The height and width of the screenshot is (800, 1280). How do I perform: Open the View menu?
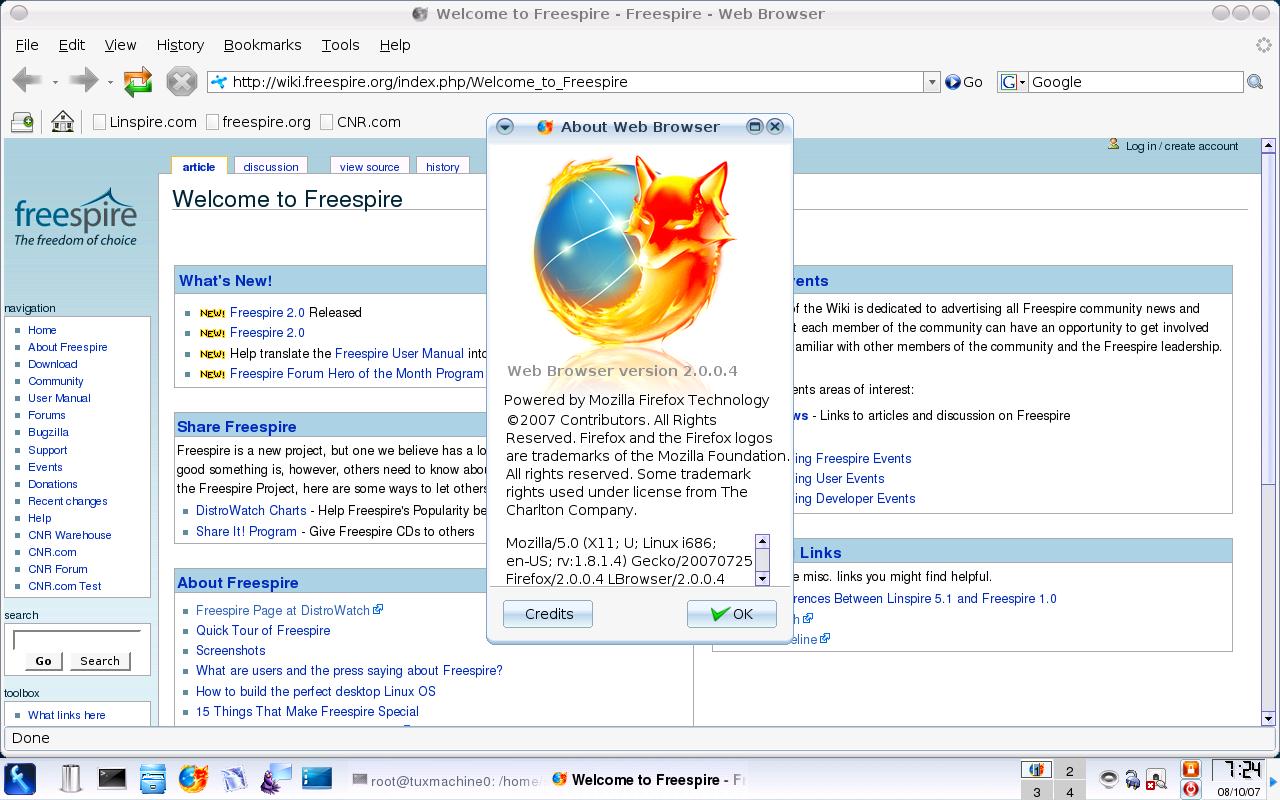click(120, 45)
